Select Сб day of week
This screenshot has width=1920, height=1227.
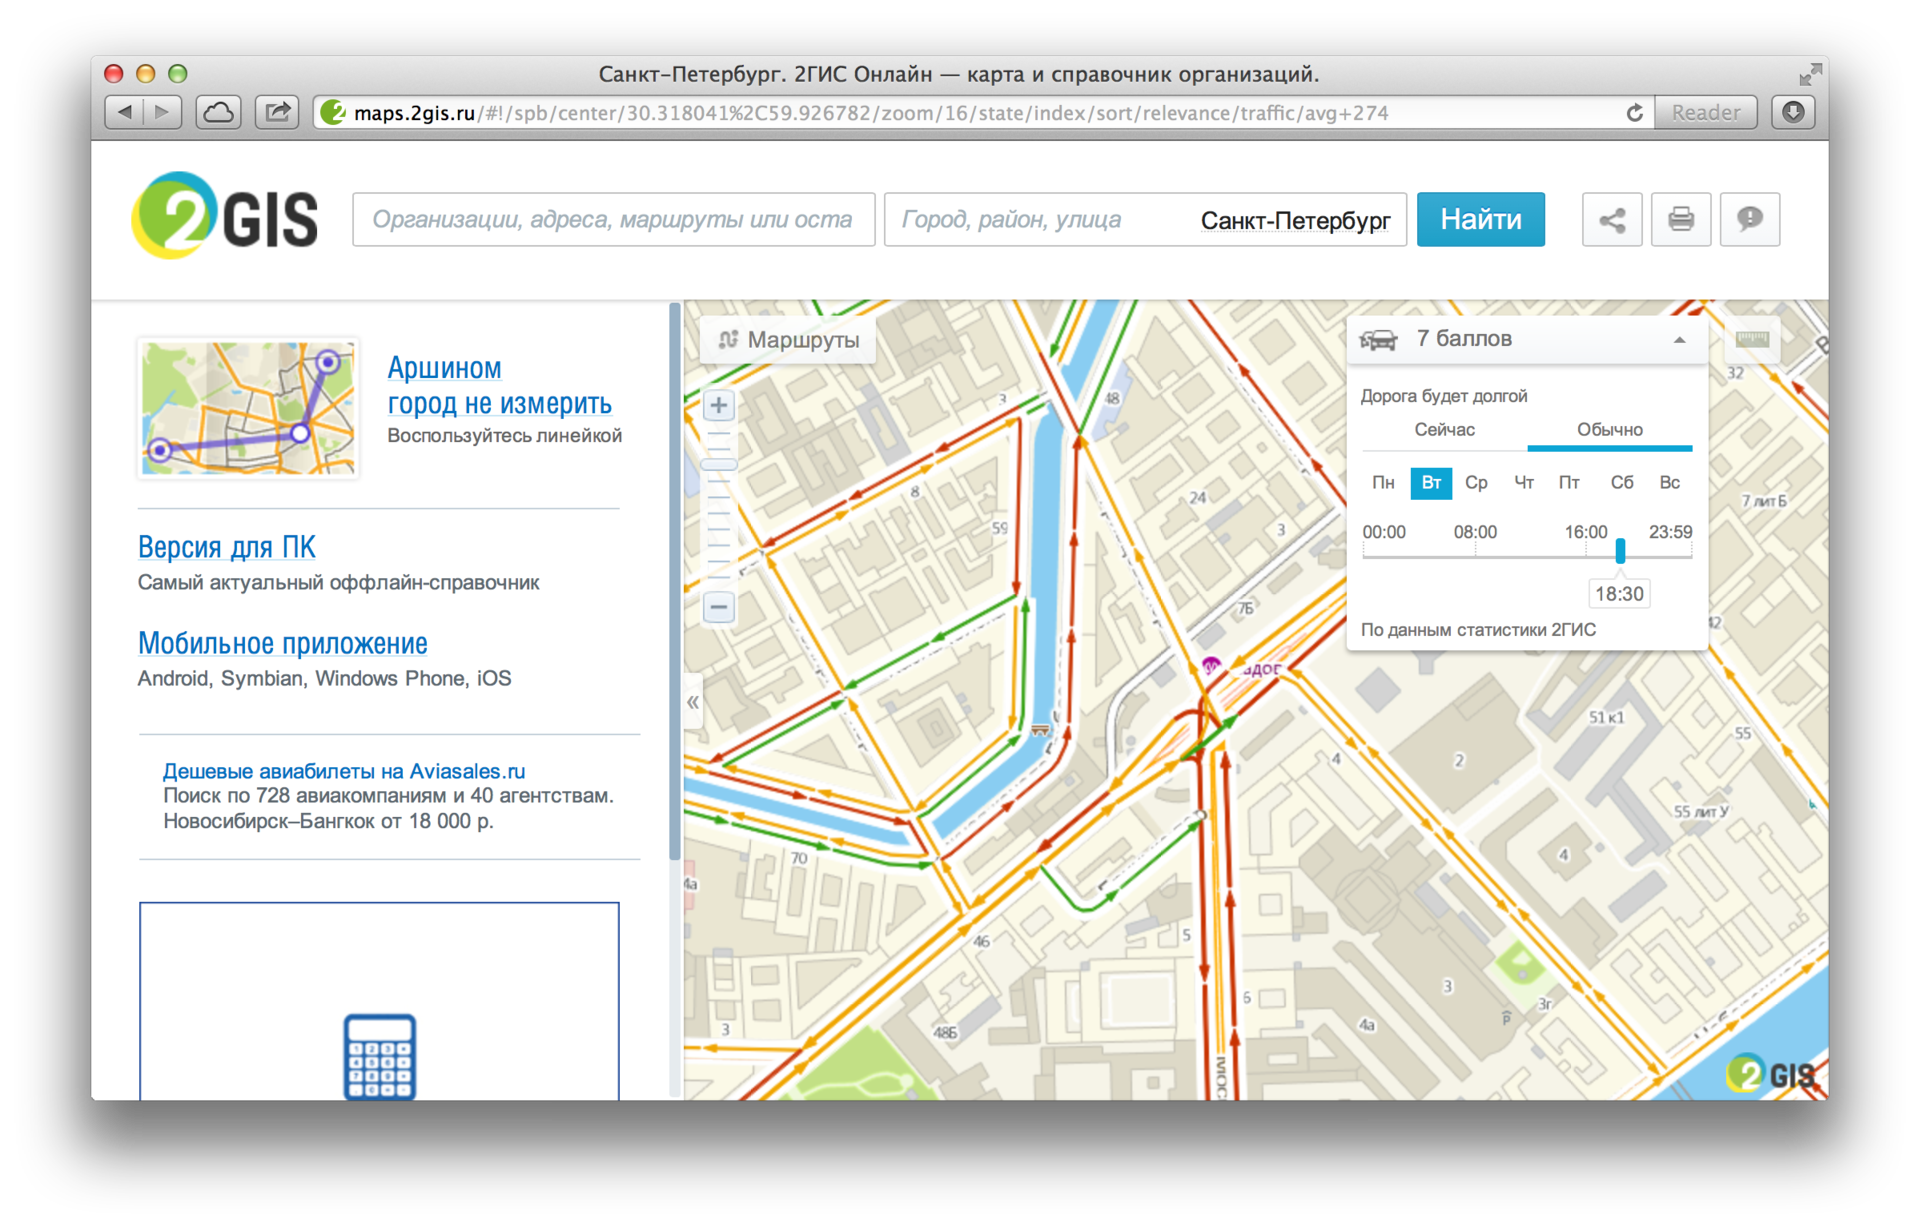pyautogui.click(x=1622, y=483)
